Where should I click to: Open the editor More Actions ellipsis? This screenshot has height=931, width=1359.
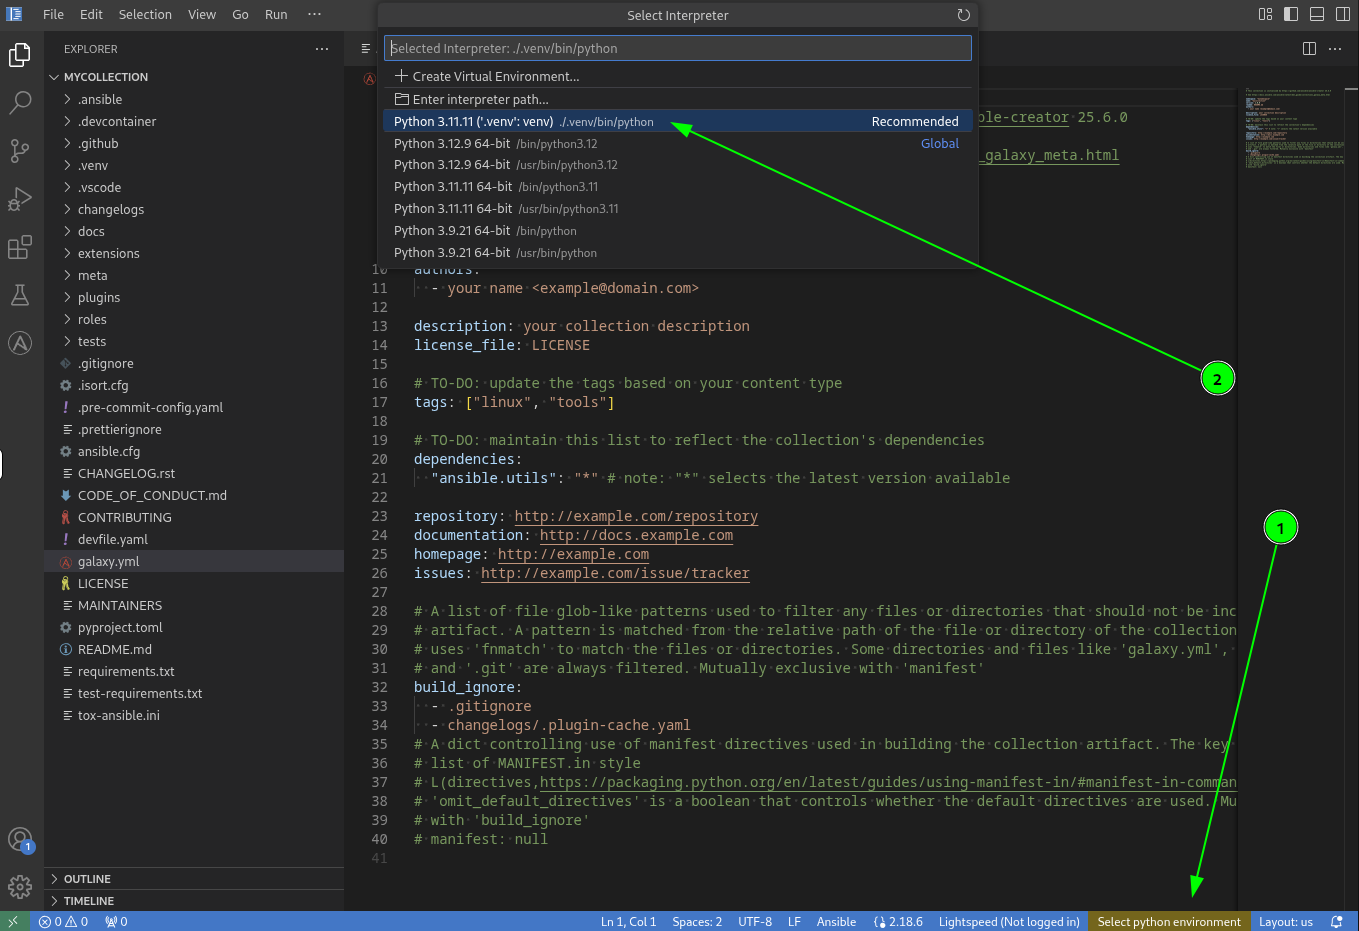[1335, 48]
